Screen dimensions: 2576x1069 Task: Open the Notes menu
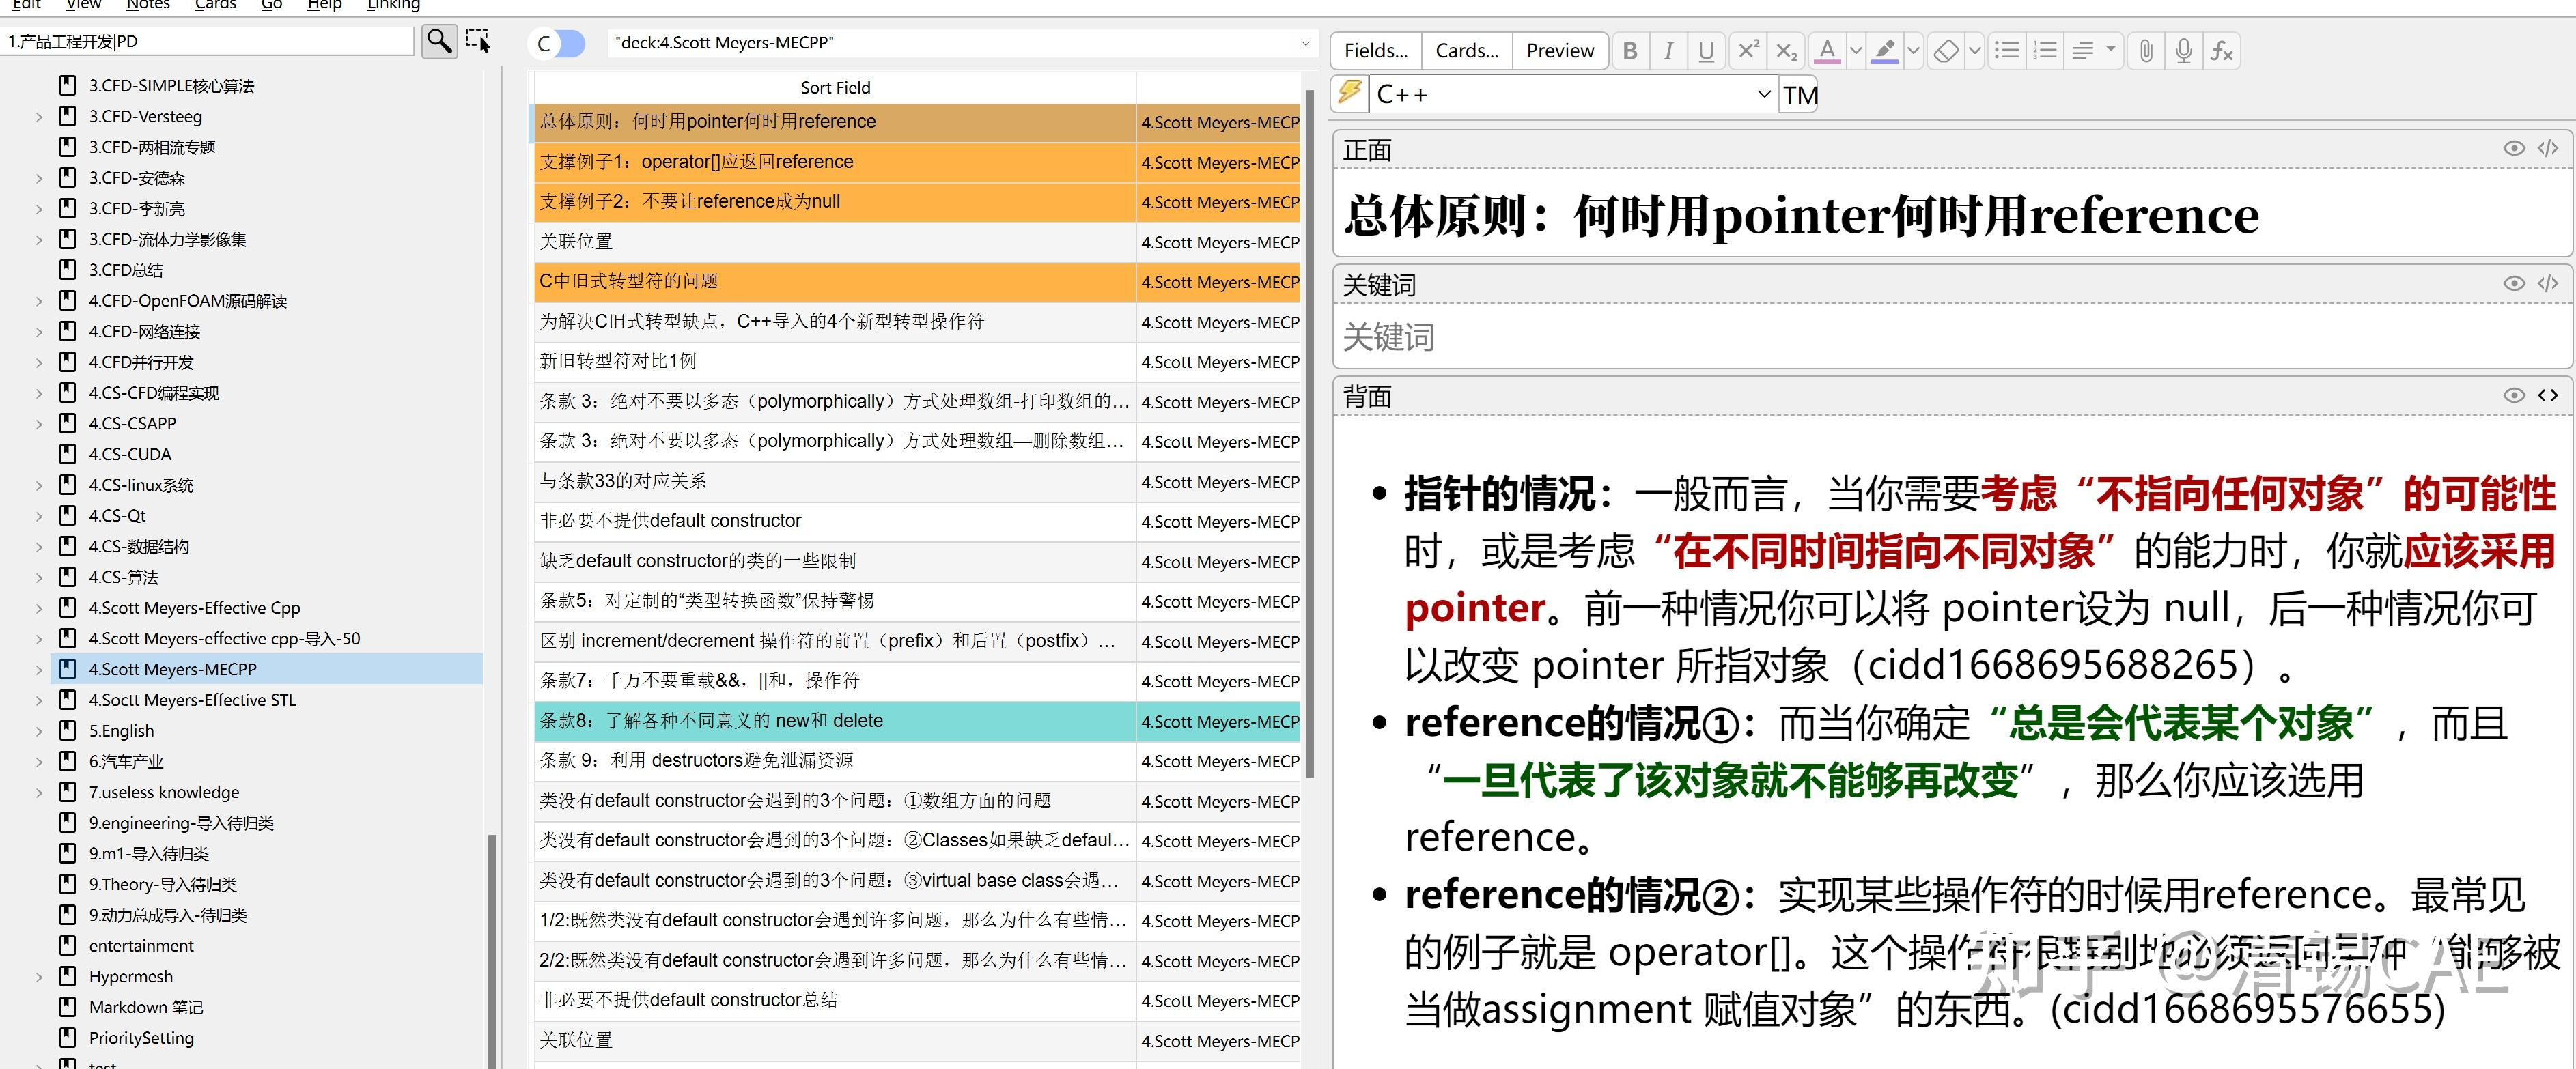click(x=148, y=5)
